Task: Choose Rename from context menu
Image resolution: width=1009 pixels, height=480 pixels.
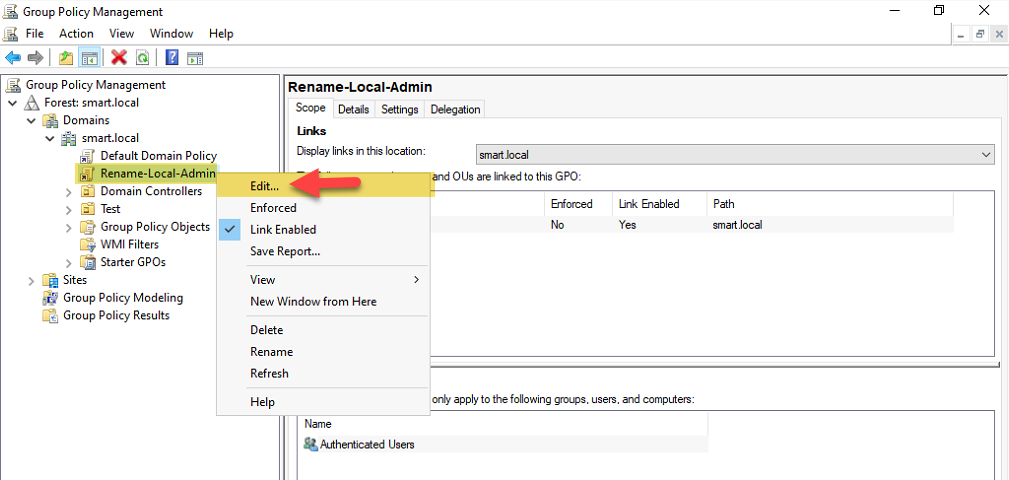Action: coord(323,352)
